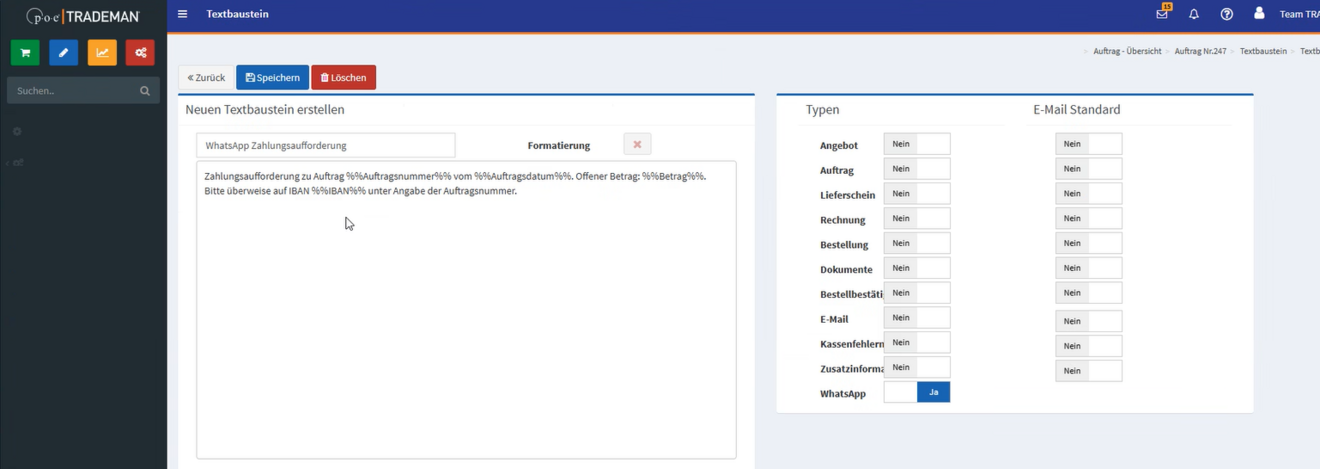Open the mail inbox icon with badge 15

1162,13
